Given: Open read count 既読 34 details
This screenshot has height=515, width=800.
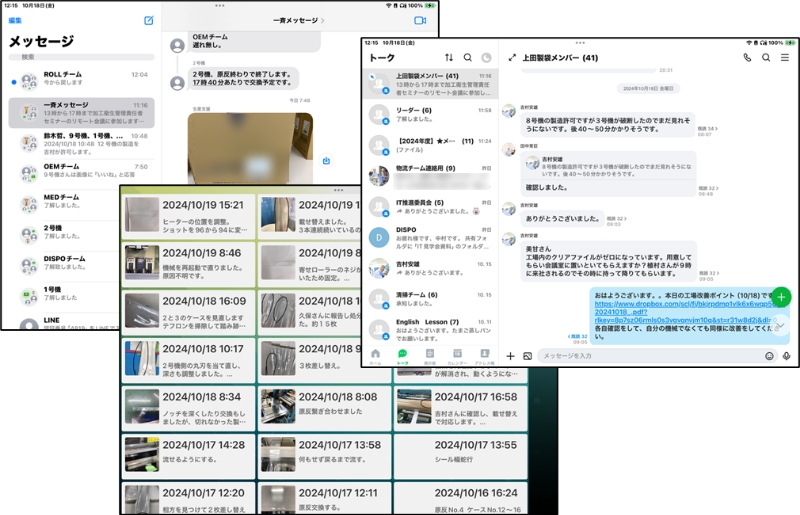Looking at the screenshot, I should click(707, 129).
